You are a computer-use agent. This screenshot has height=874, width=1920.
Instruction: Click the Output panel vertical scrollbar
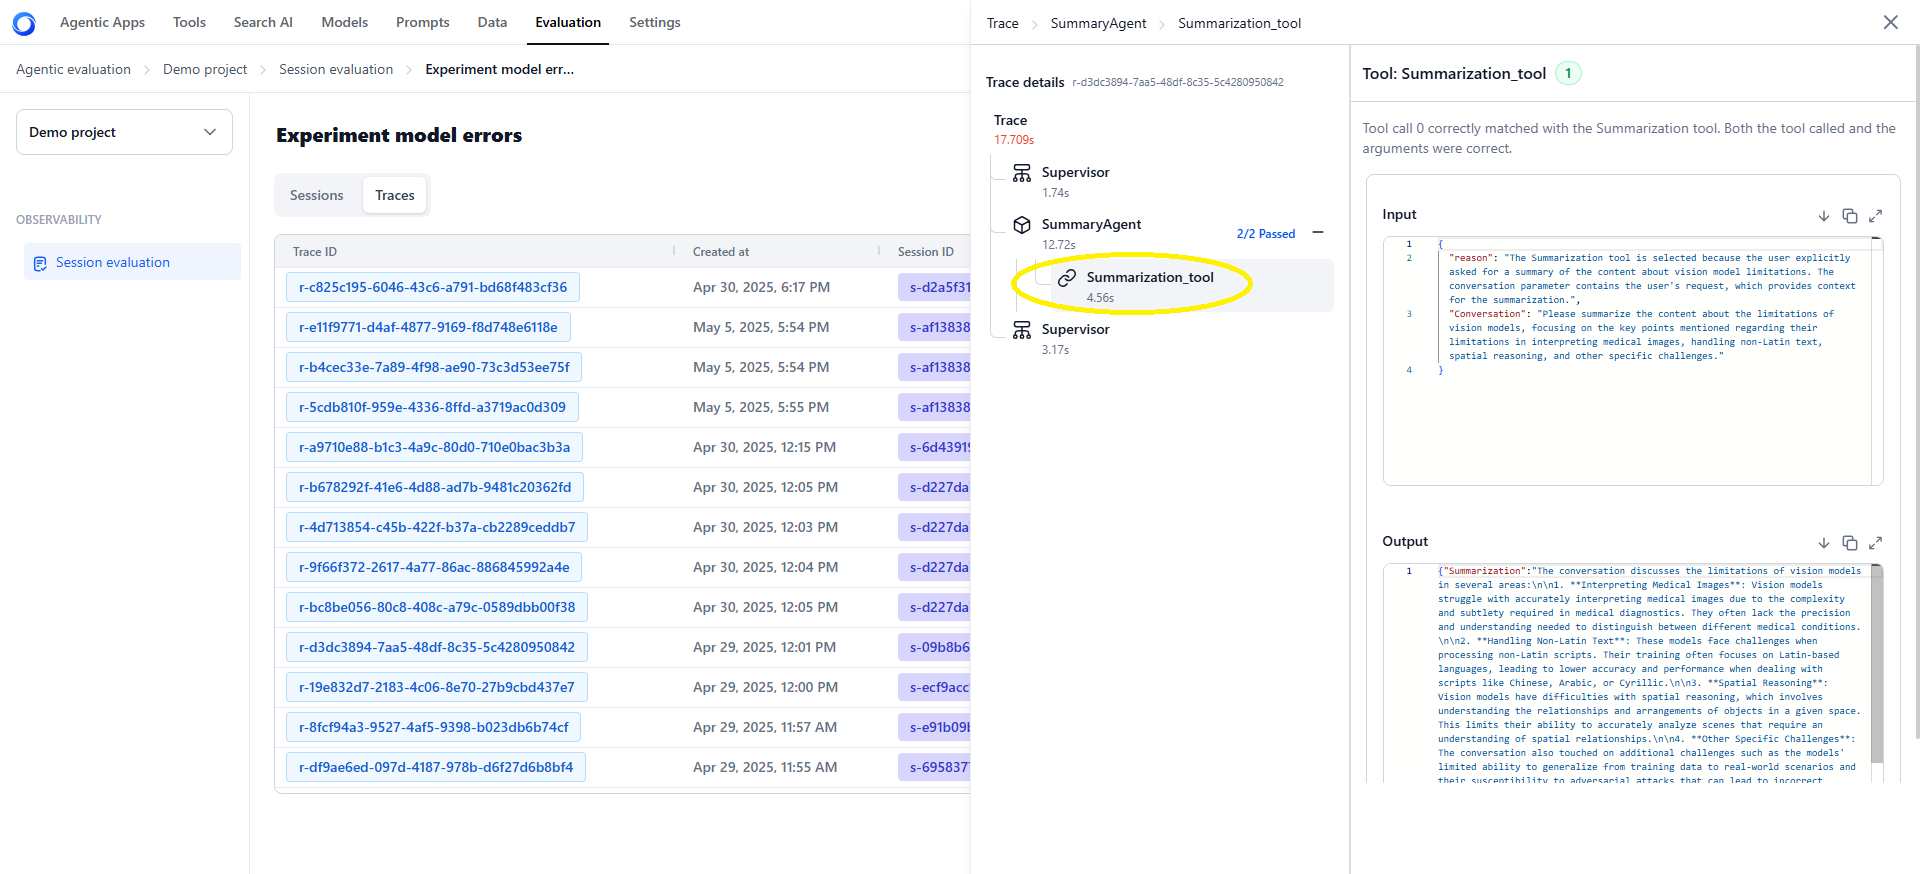point(1876,665)
